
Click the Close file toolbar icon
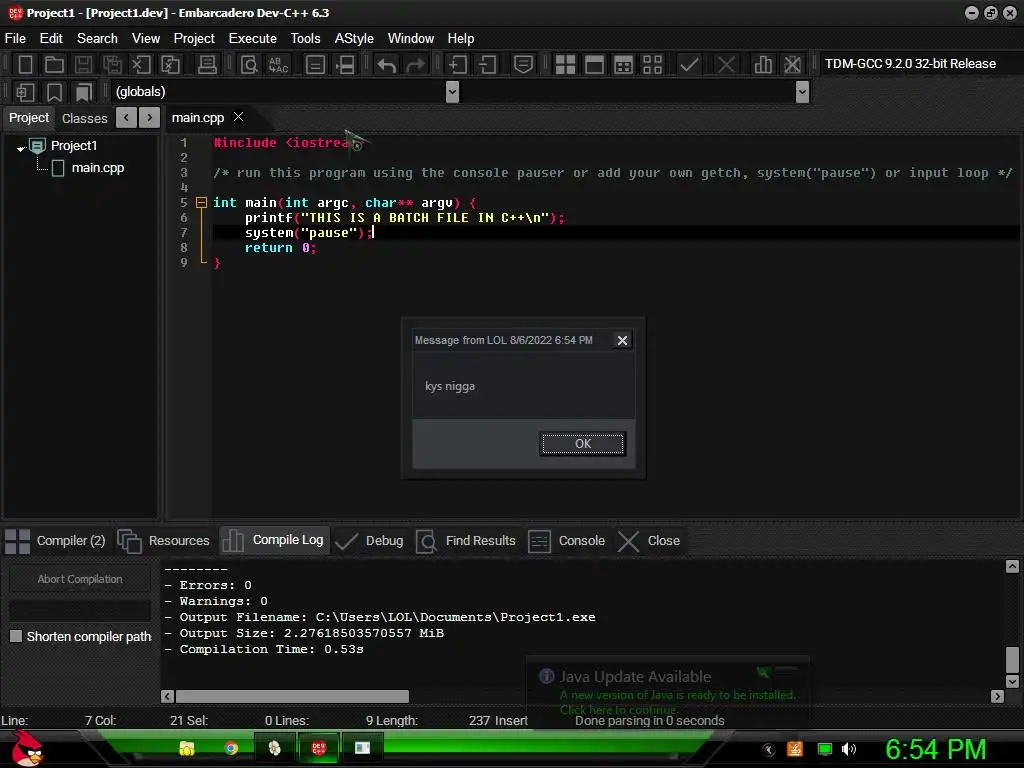tap(141, 64)
